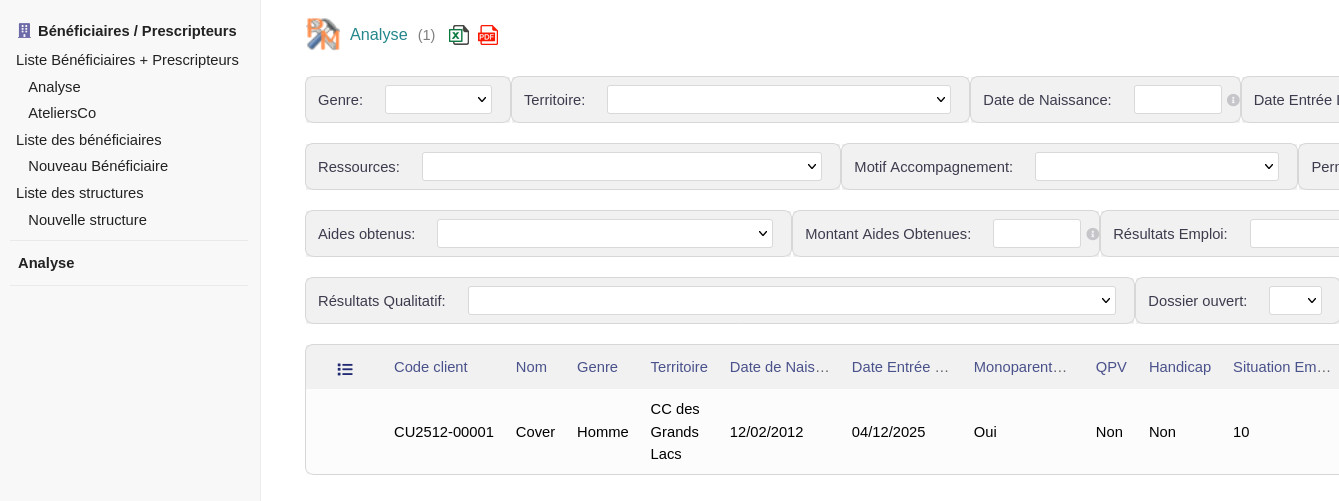Expand the Résultats Qualitatif dropdown
This screenshot has height=501, width=1339.
(791, 301)
